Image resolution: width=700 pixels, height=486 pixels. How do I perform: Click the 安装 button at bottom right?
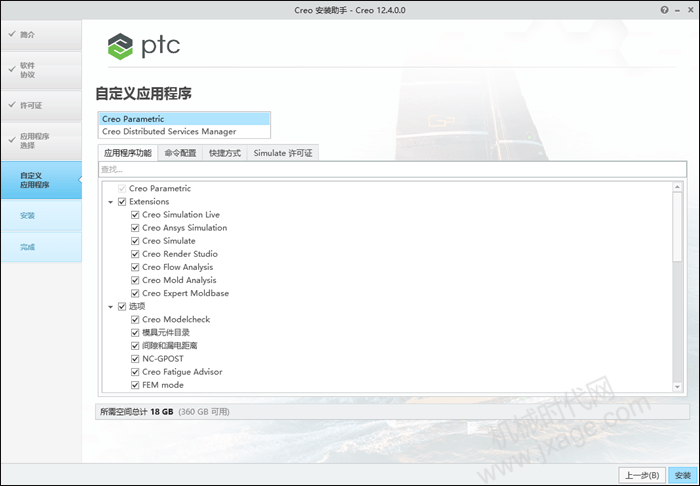[683, 475]
